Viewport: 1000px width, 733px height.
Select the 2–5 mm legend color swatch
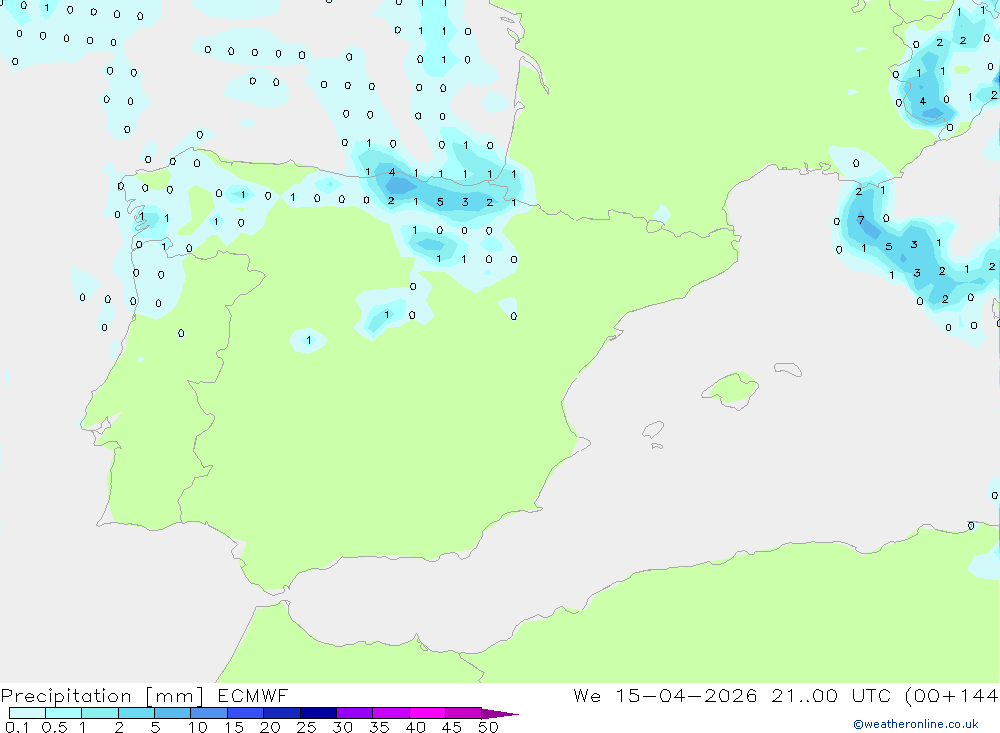pos(136,713)
